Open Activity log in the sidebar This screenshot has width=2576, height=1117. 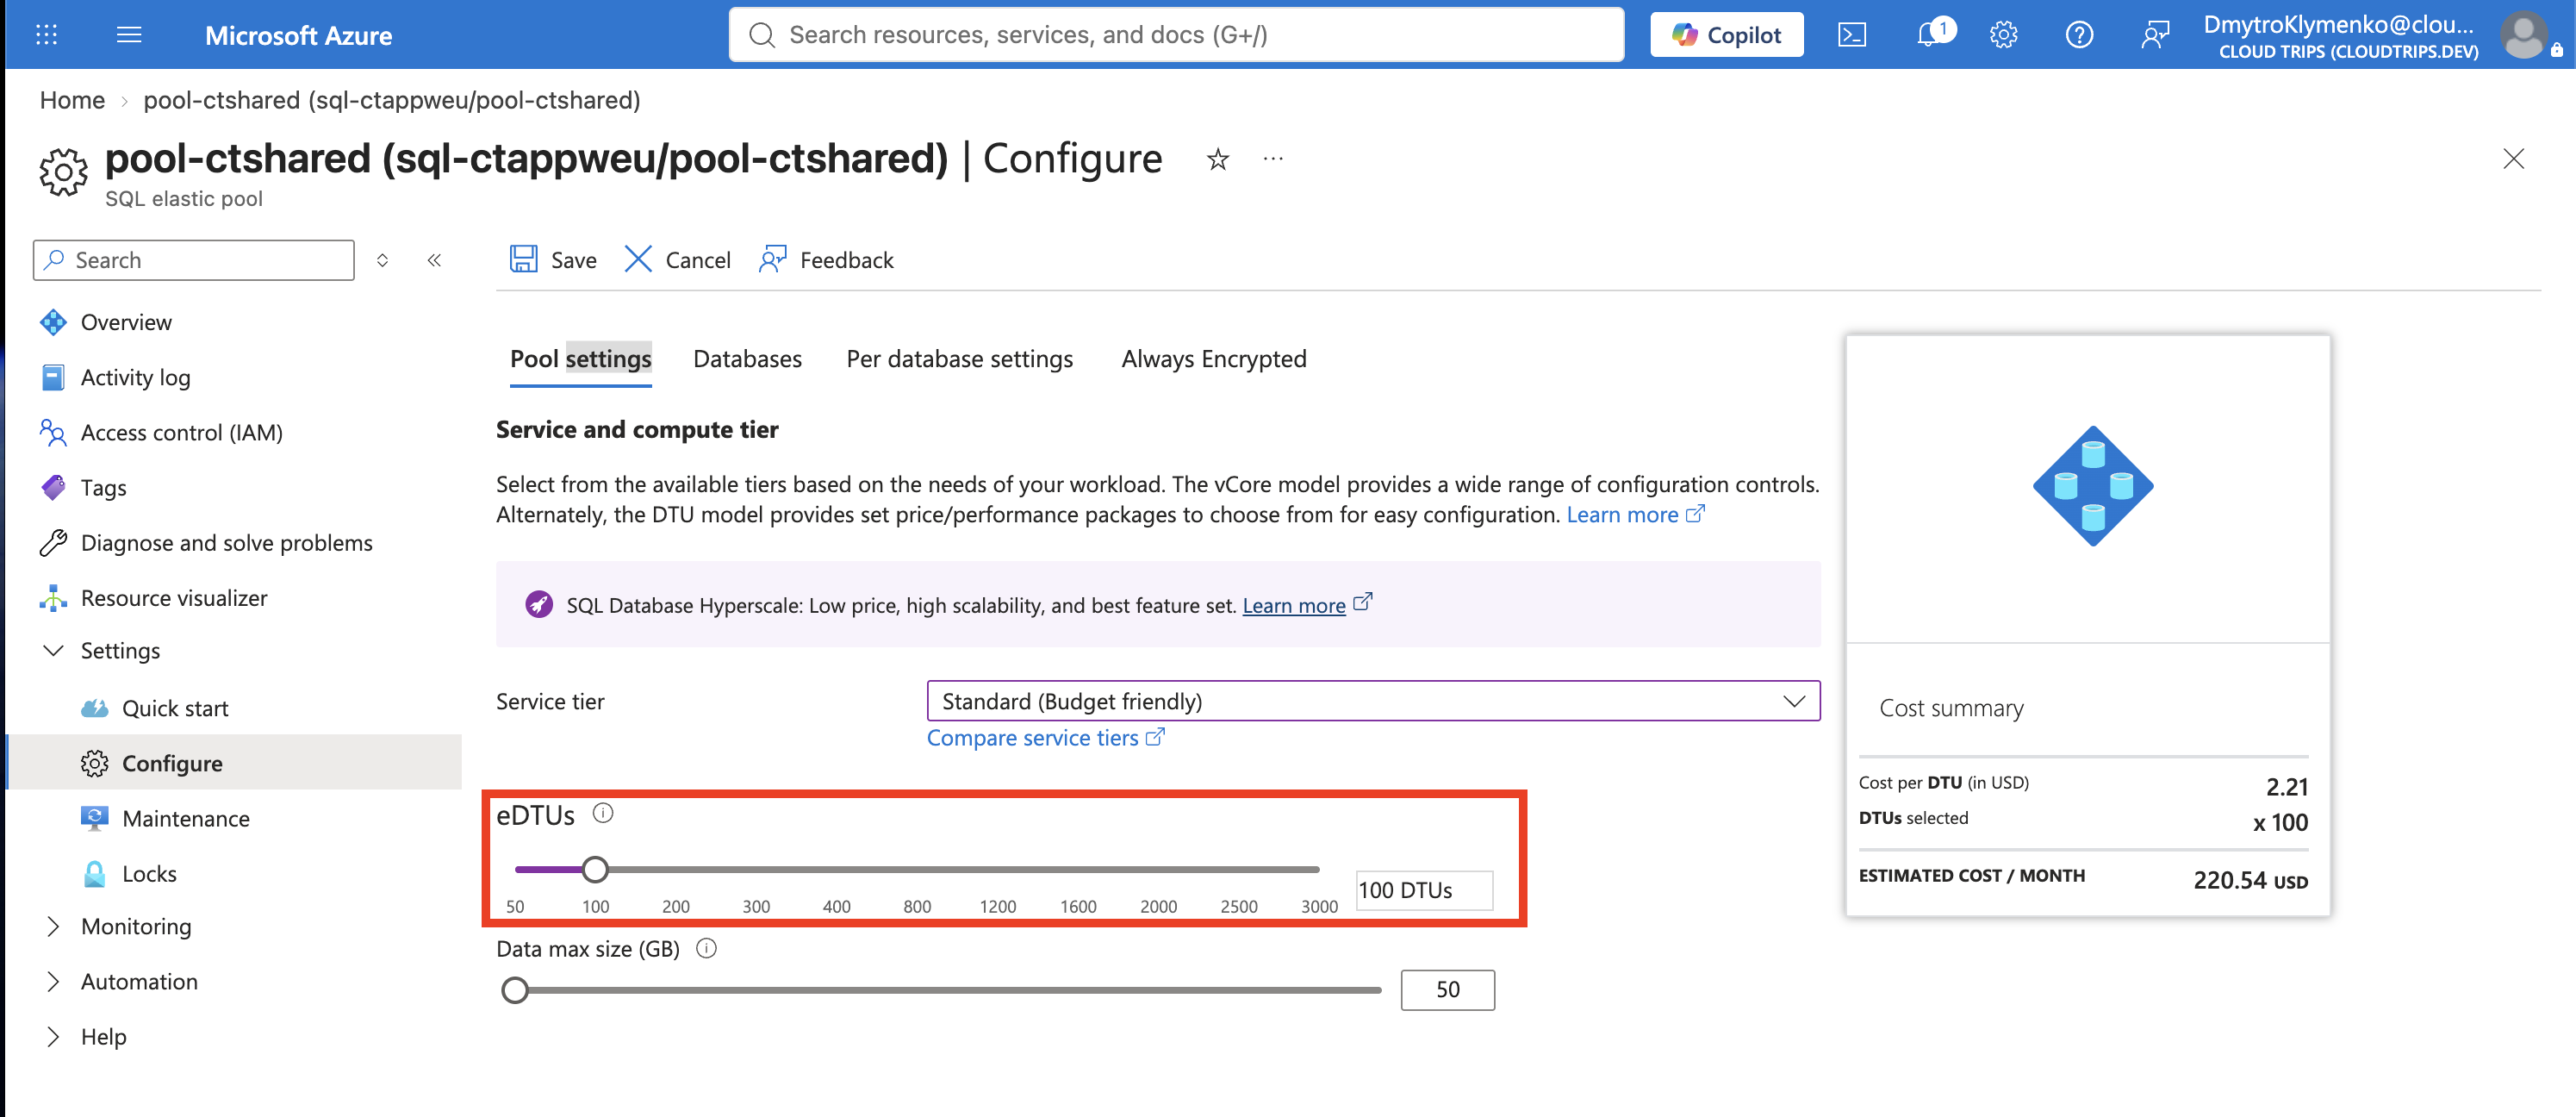(135, 377)
